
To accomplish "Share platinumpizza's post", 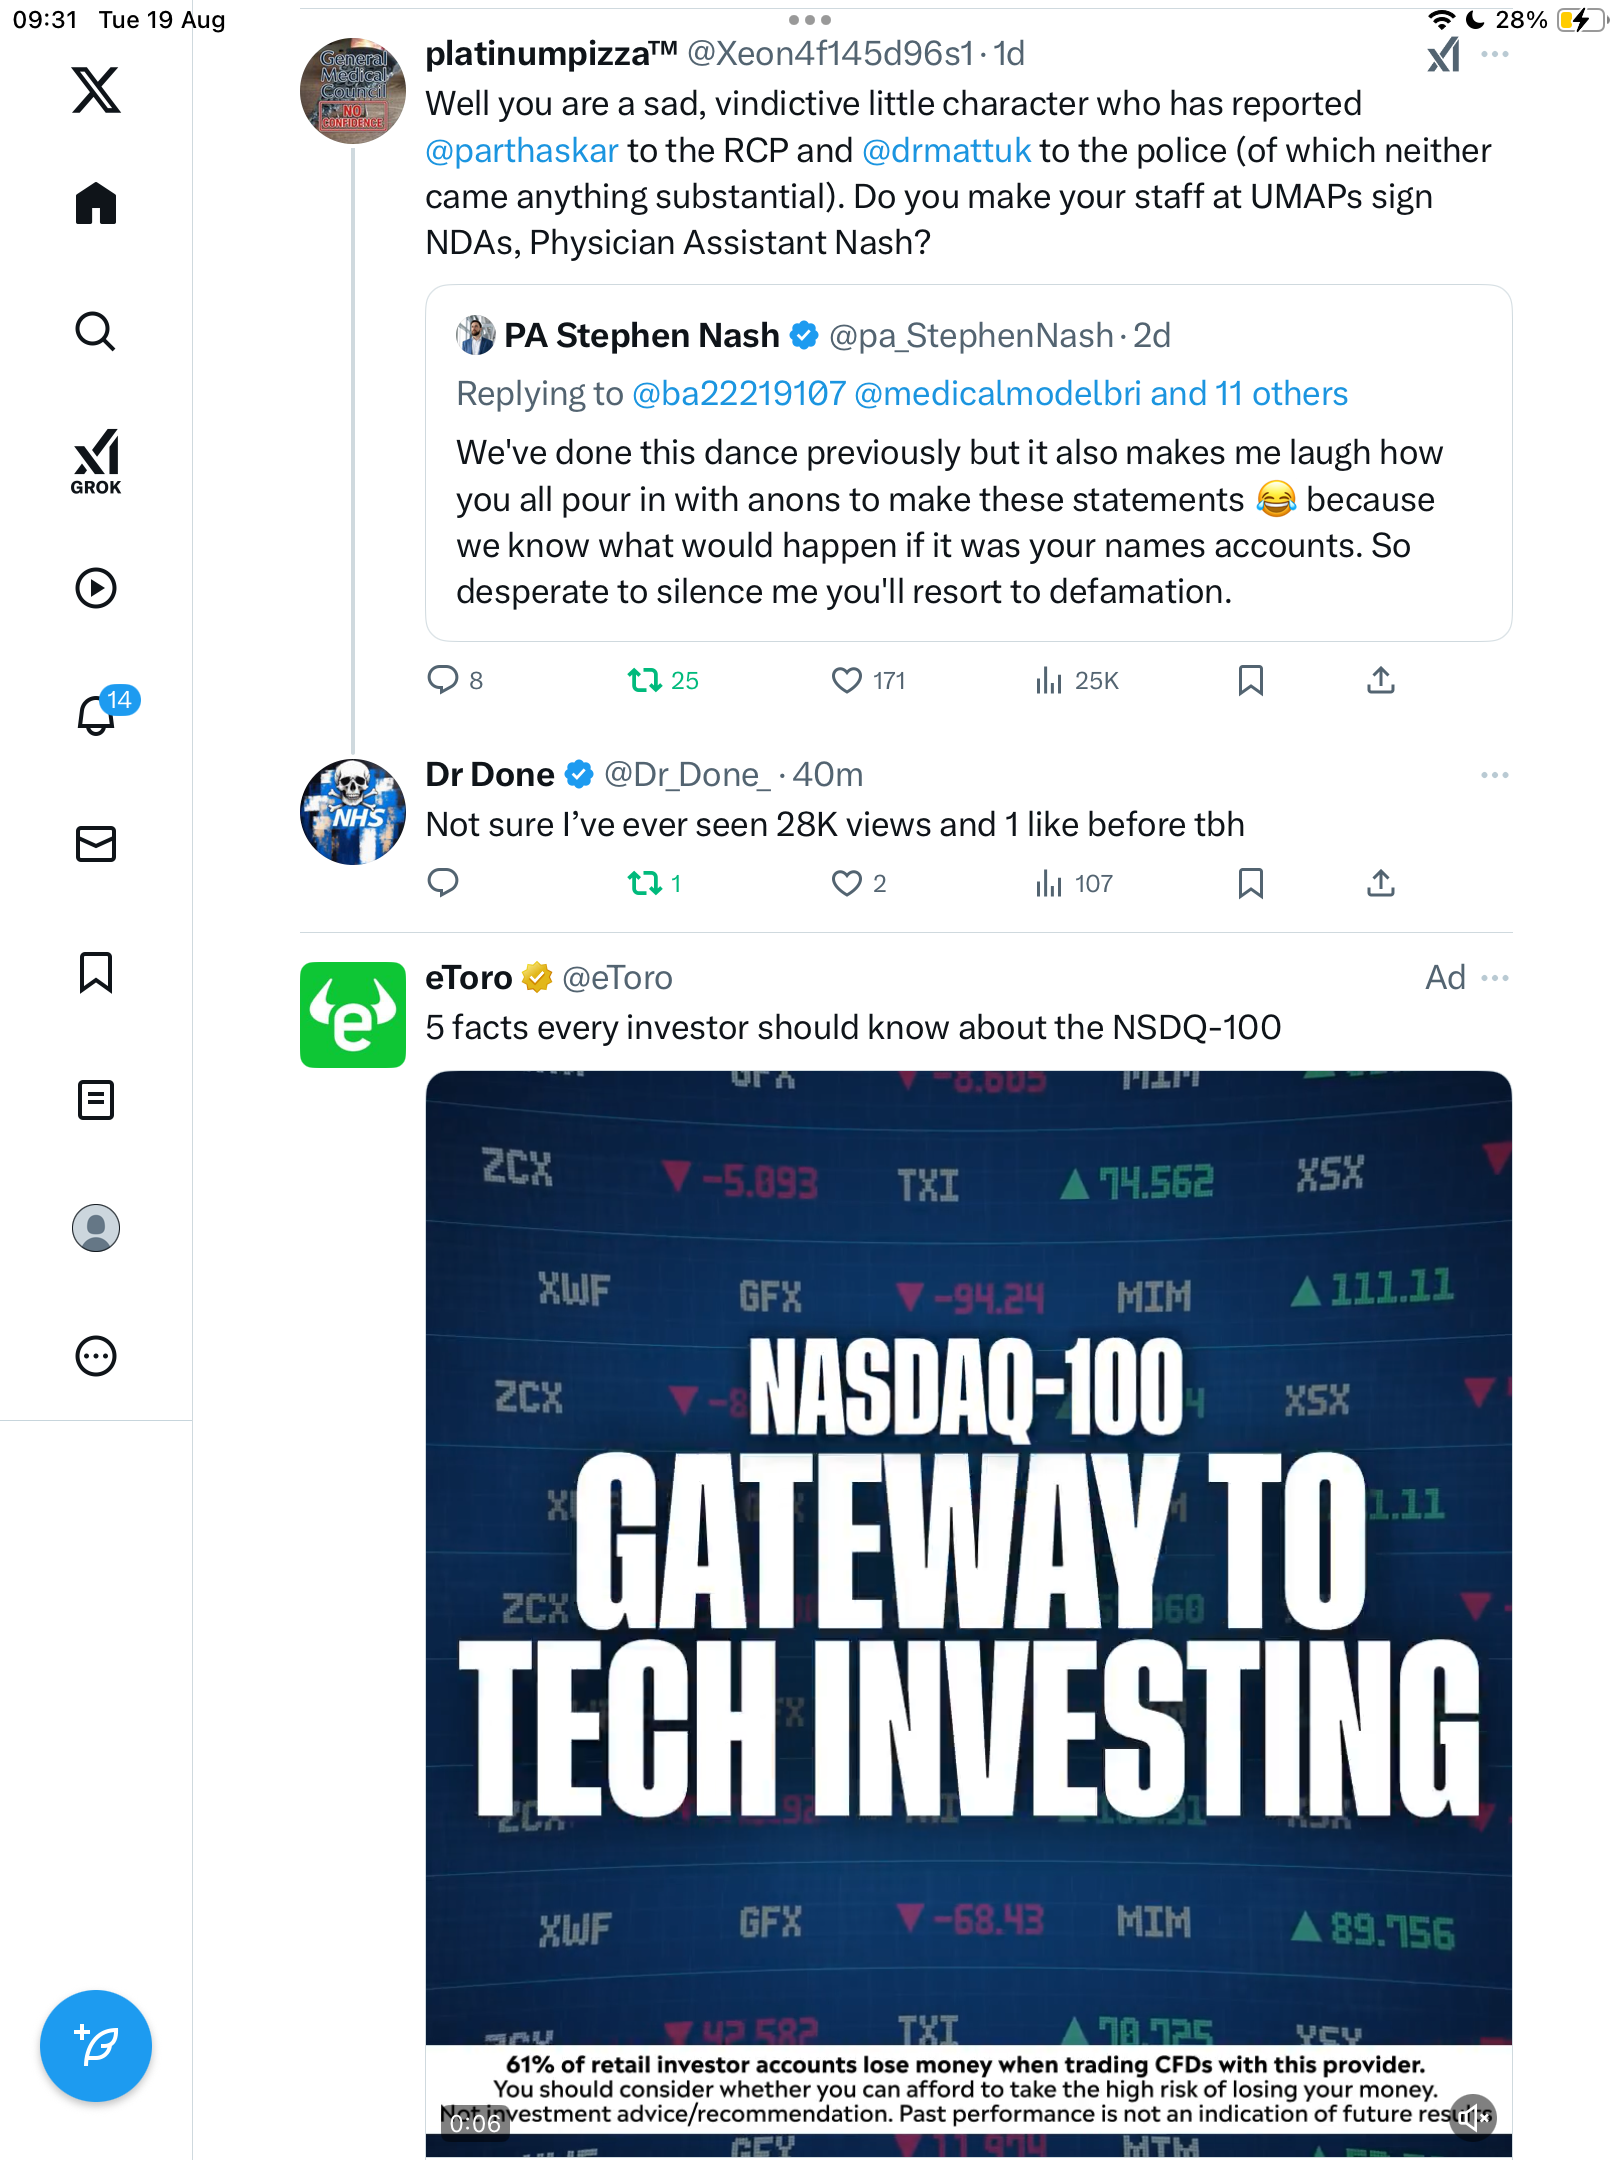I will [1380, 681].
